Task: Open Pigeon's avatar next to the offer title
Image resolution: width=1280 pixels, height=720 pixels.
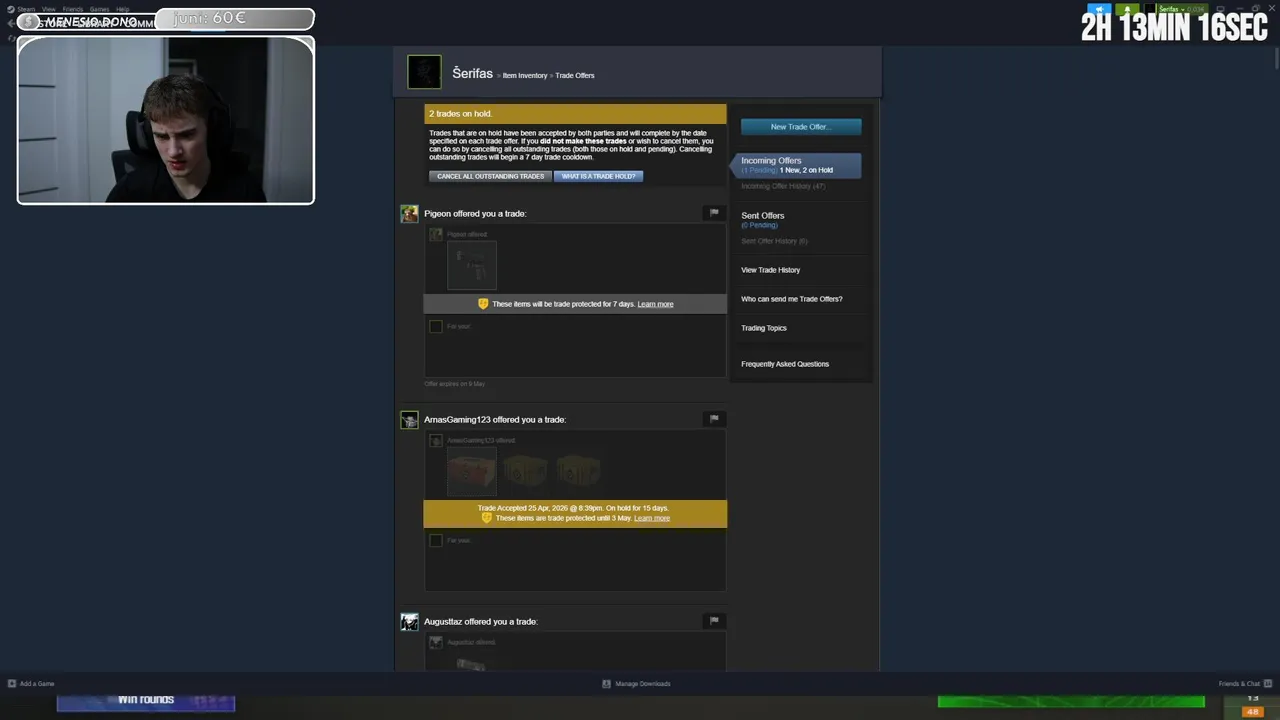Action: (x=409, y=214)
